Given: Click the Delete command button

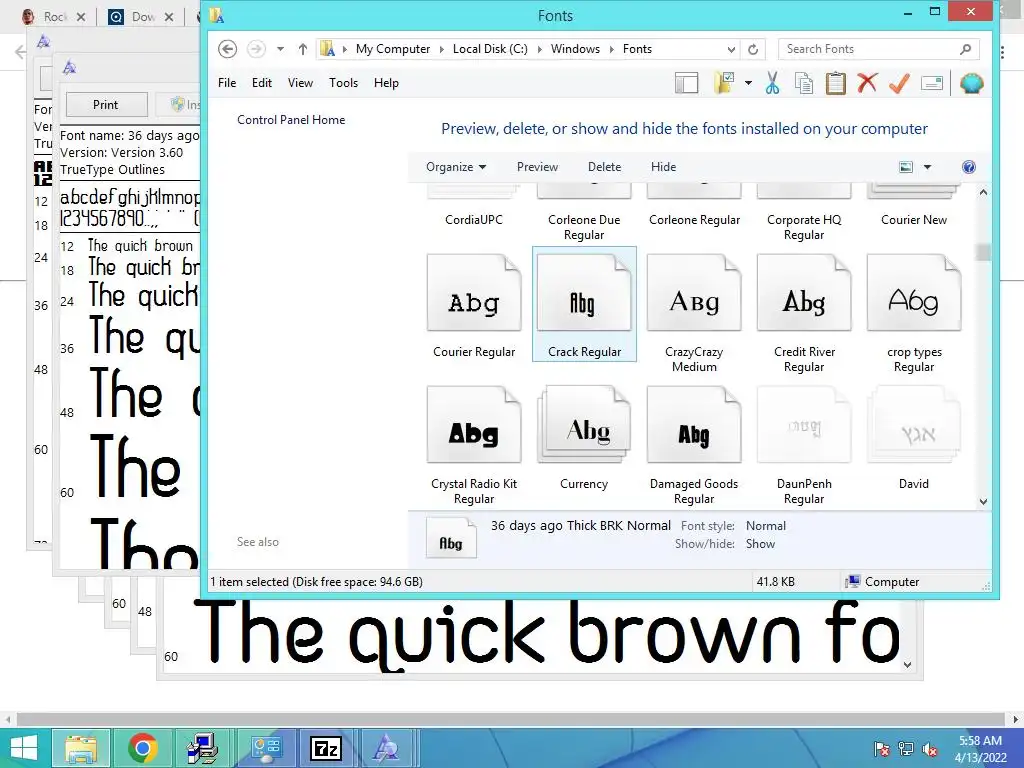Looking at the screenshot, I should coord(604,167).
